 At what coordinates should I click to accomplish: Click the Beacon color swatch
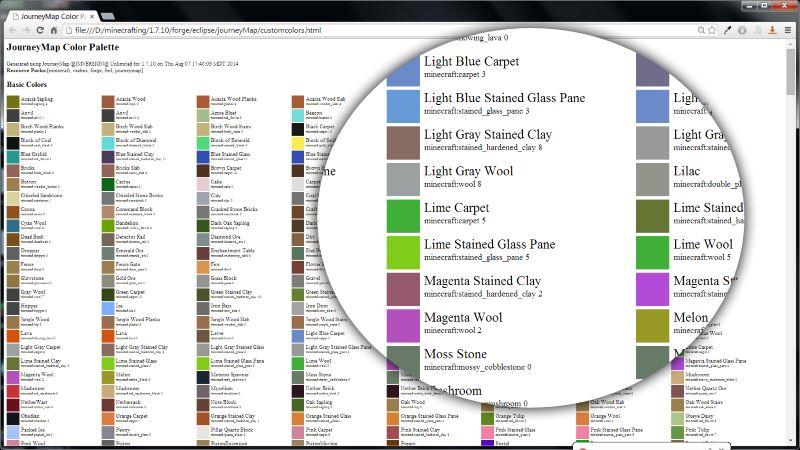tap(298, 115)
